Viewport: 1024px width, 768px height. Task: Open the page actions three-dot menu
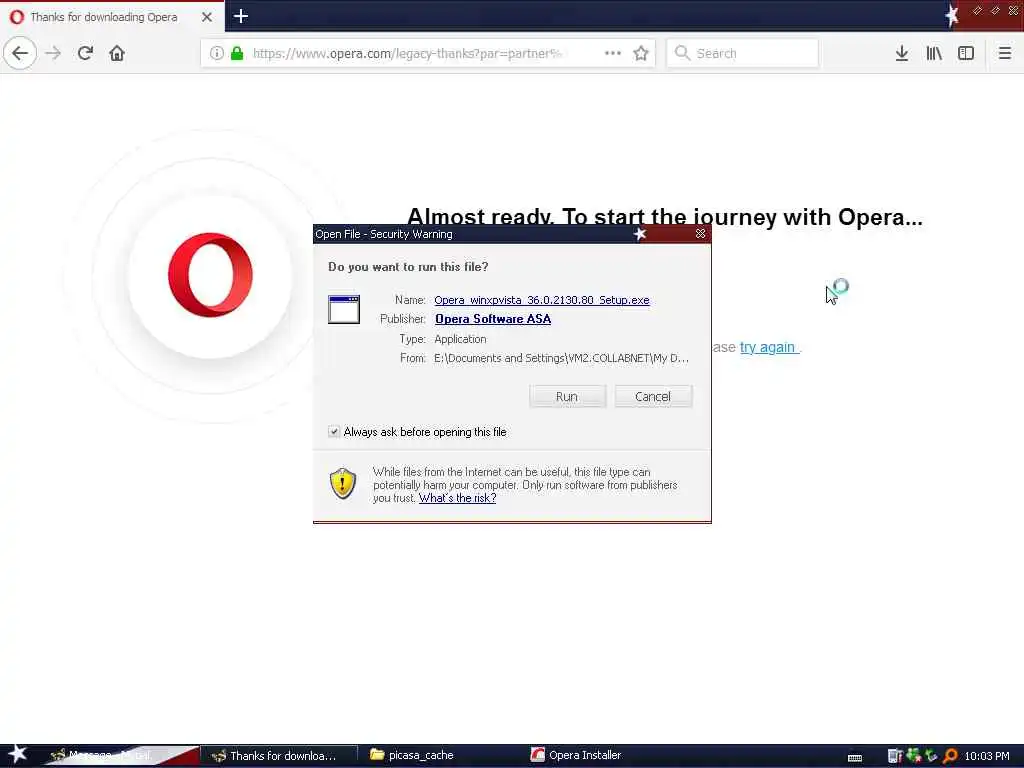[613, 53]
